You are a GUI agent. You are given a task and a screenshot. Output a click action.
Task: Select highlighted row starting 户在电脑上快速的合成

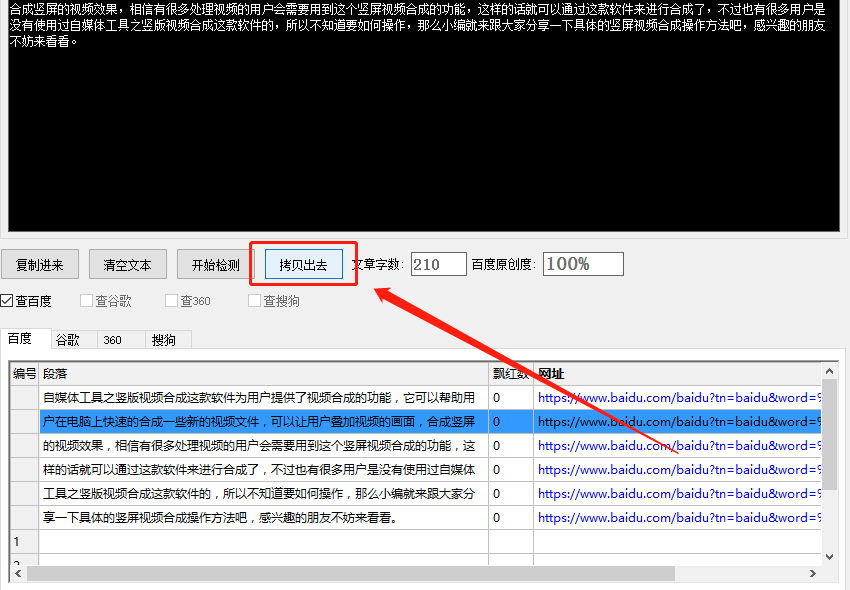coord(263,421)
